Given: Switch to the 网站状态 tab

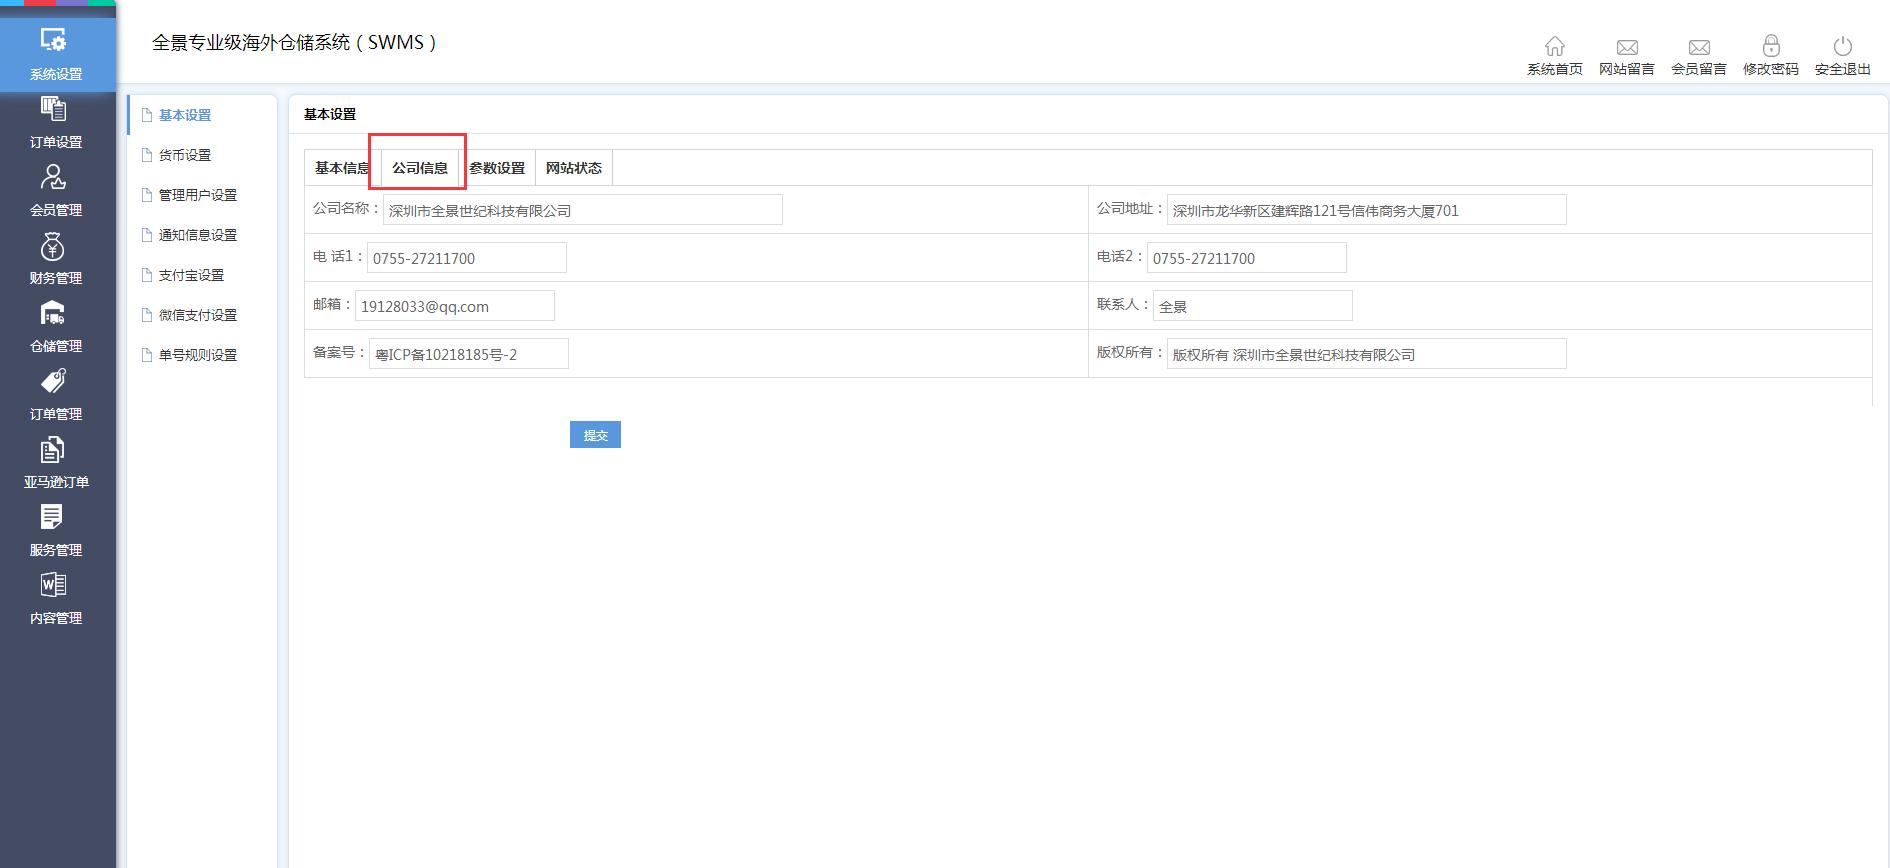Looking at the screenshot, I should click(573, 168).
